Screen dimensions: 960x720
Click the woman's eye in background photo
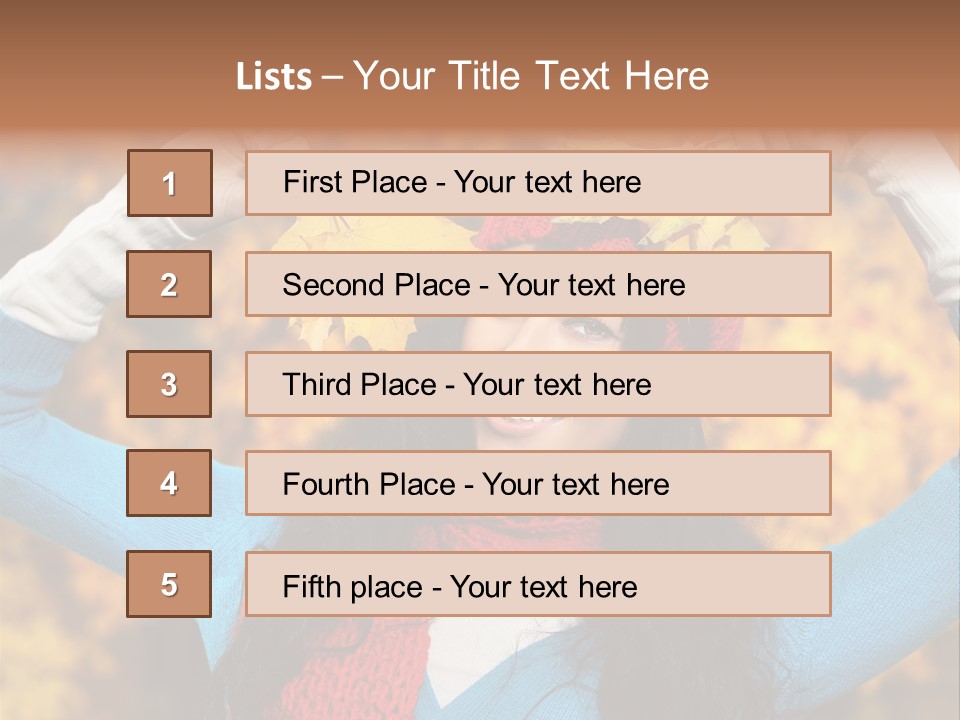(588, 330)
